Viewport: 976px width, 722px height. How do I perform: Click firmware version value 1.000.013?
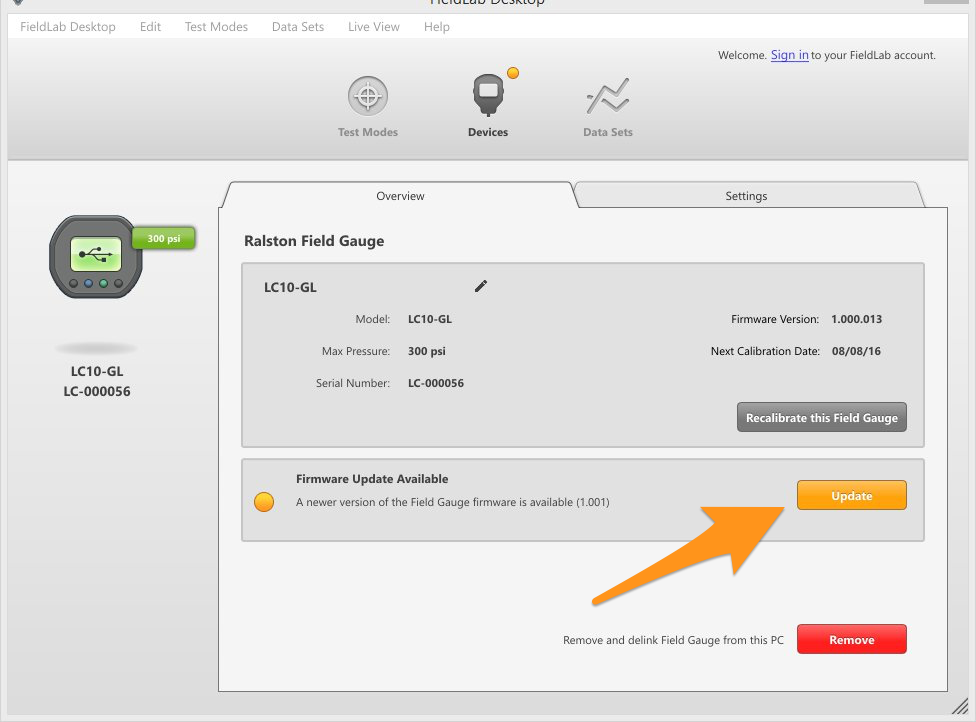pyautogui.click(x=856, y=319)
